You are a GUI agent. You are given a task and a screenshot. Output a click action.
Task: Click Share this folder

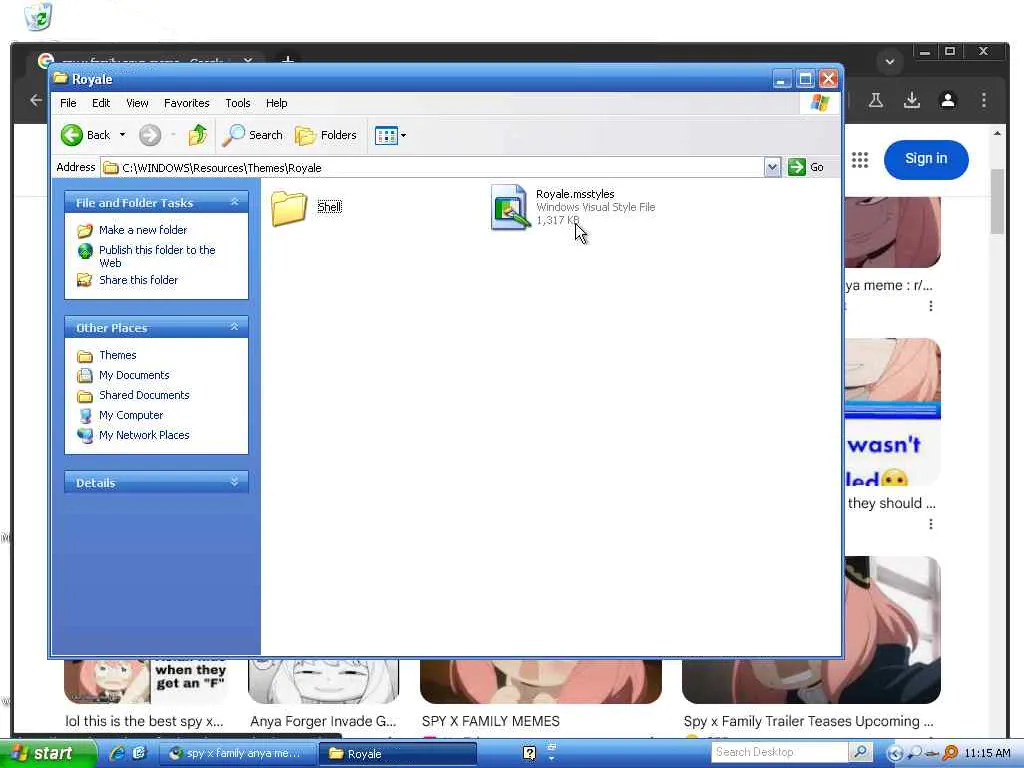click(x=138, y=280)
